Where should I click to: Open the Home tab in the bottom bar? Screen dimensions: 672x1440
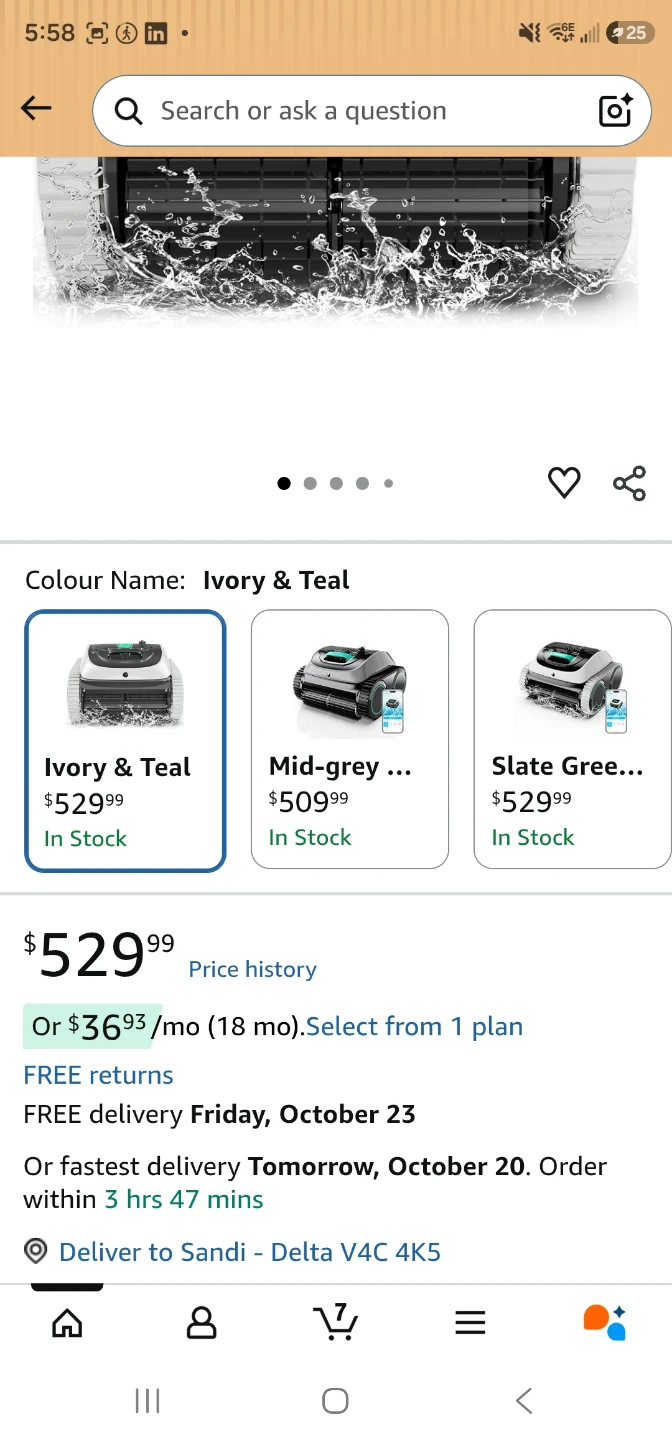tap(67, 1323)
